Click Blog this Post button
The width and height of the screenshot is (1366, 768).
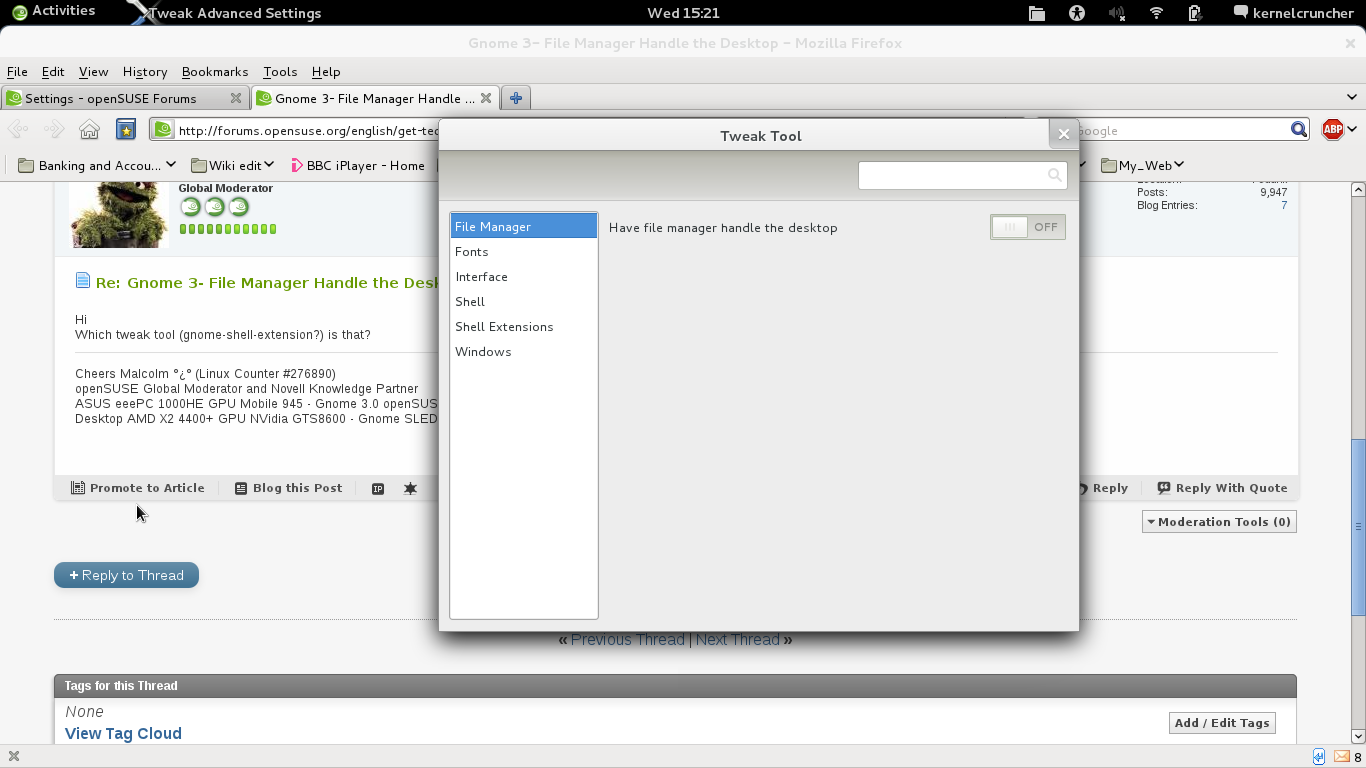[x=288, y=488]
